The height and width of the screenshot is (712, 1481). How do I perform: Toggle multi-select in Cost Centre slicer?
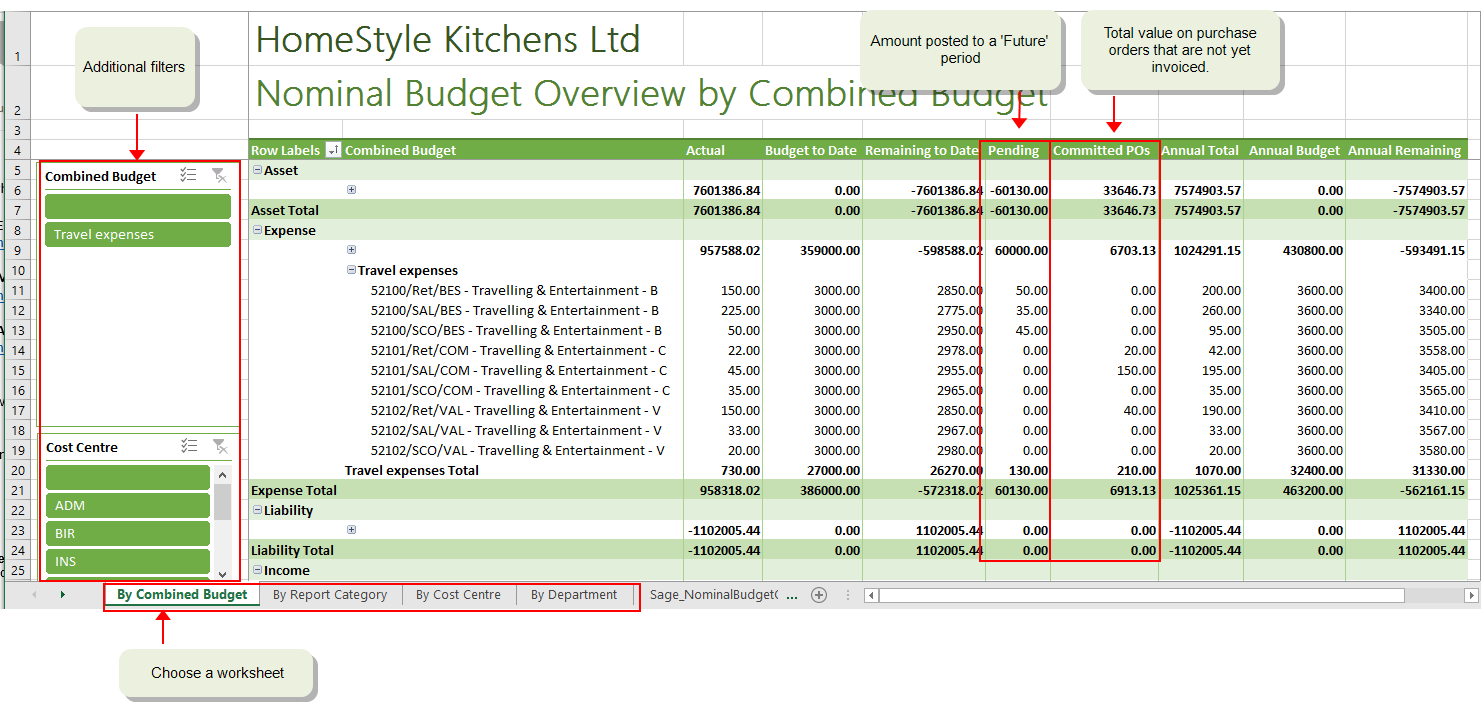(188, 446)
